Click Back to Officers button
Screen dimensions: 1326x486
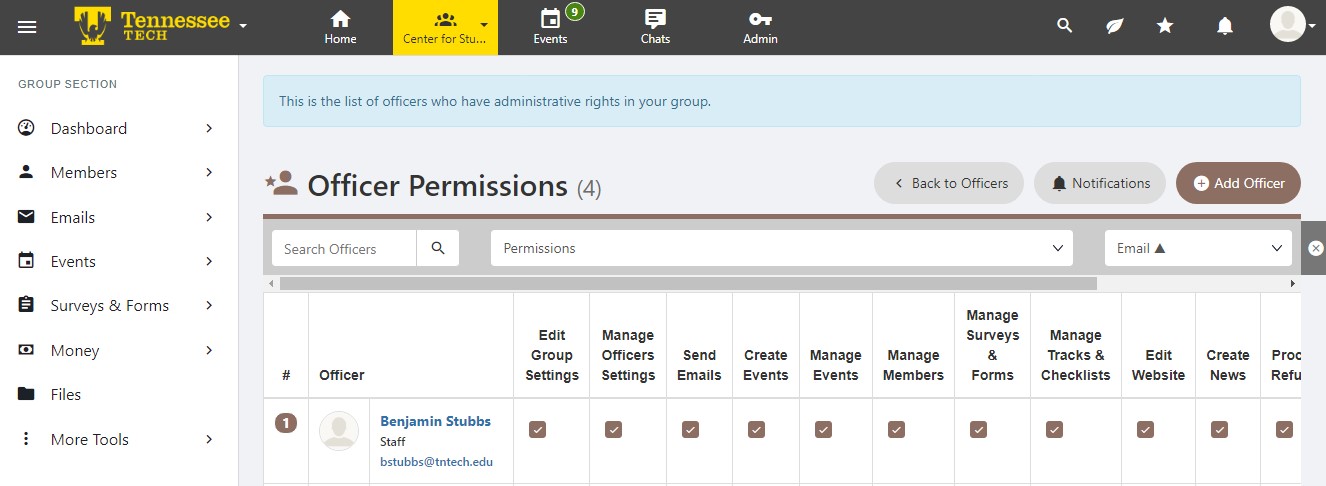point(948,183)
